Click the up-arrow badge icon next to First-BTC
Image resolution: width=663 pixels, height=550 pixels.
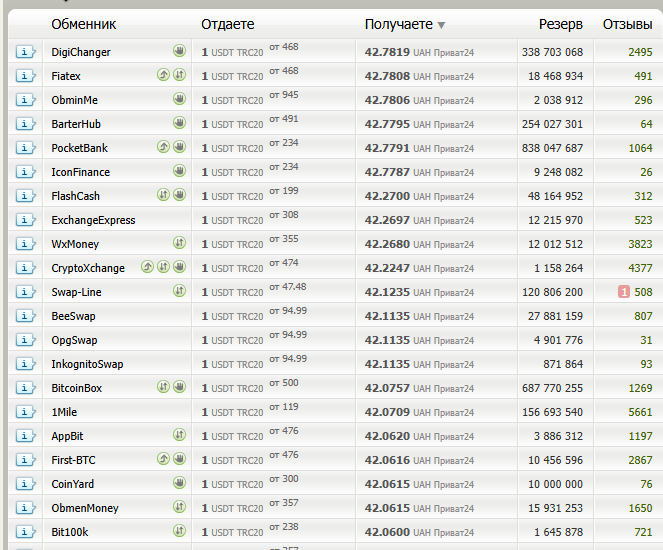[x=164, y=459]
